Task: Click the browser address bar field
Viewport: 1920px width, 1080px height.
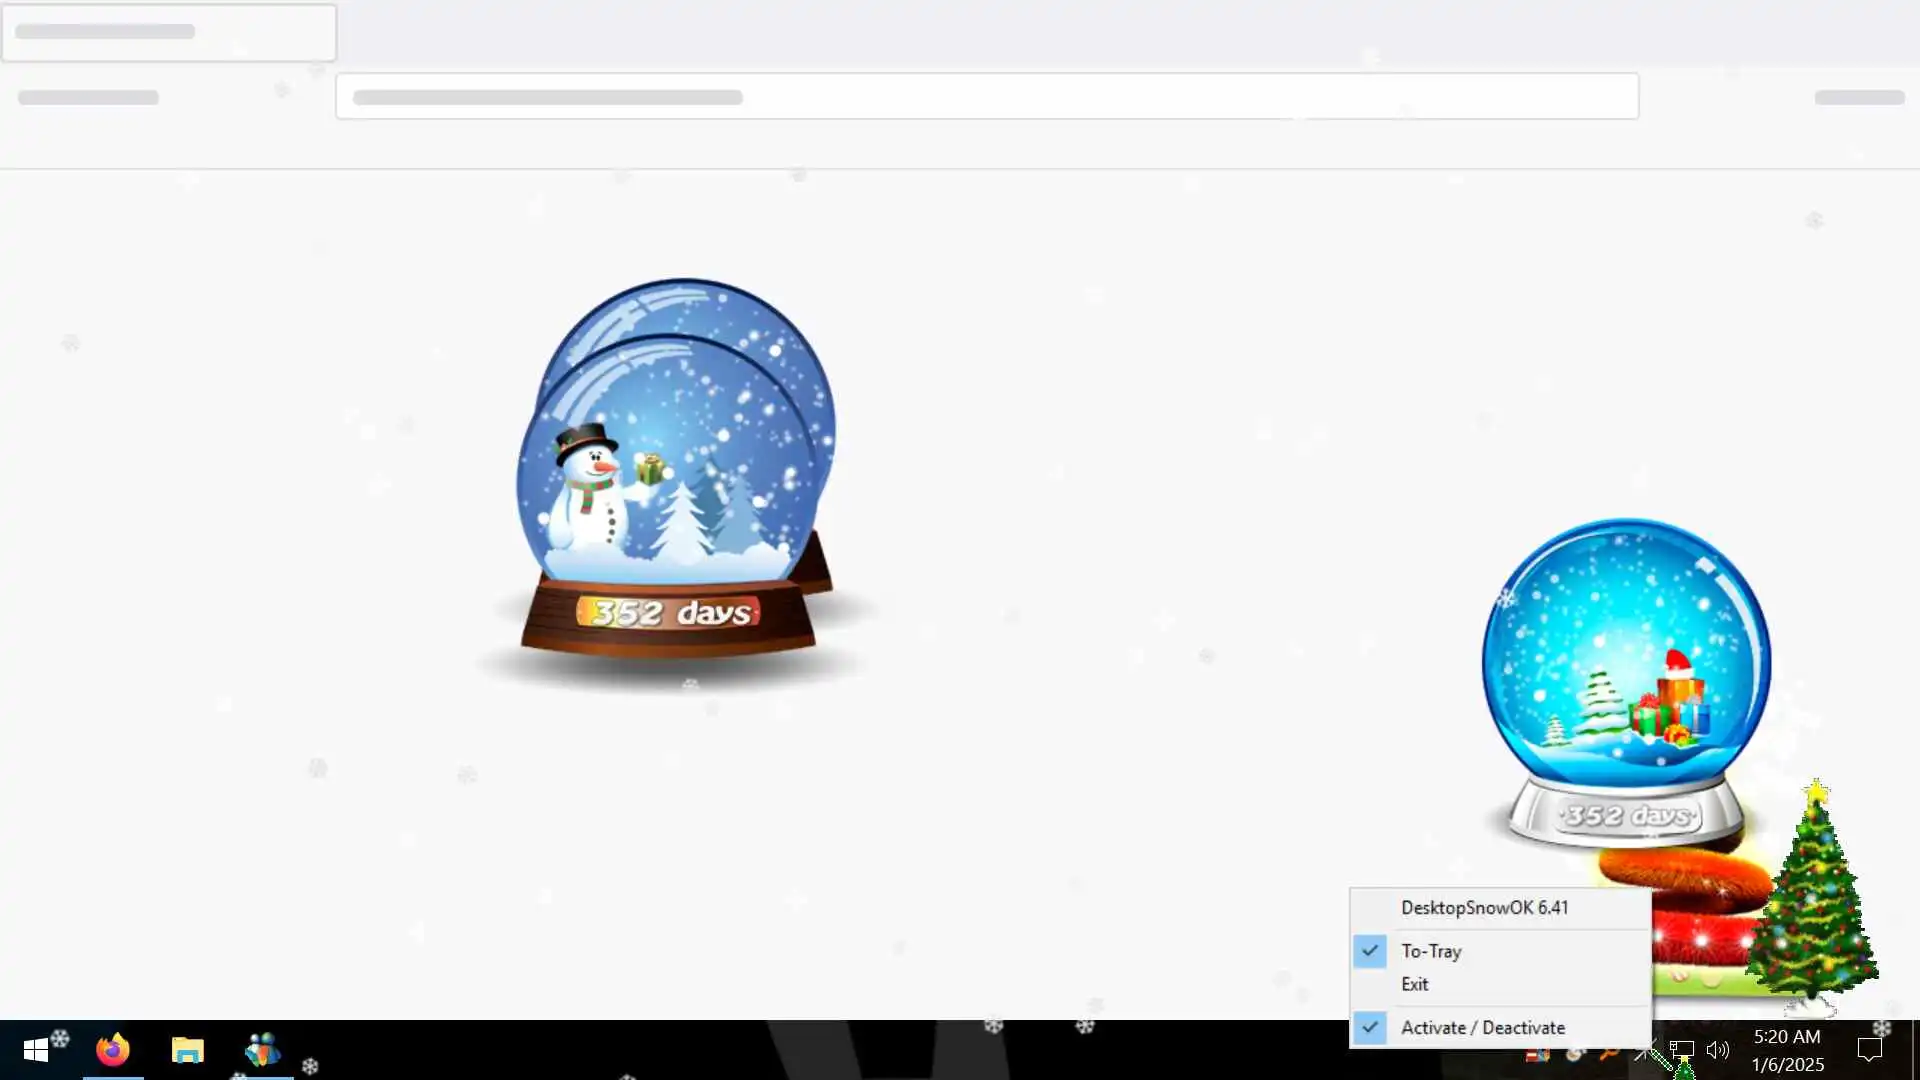Action: [986, 97]
